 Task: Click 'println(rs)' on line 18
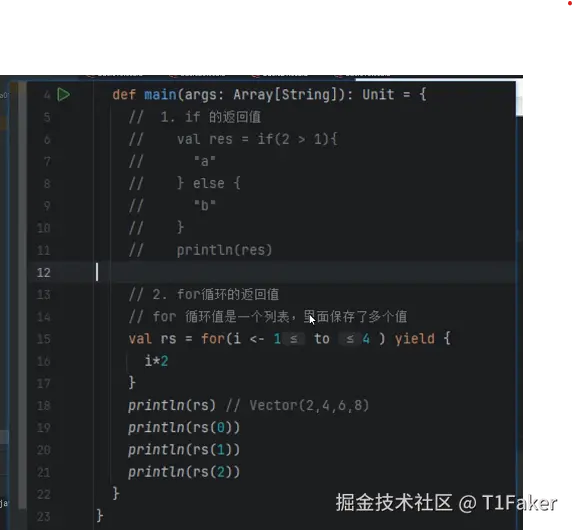[172, 405]
